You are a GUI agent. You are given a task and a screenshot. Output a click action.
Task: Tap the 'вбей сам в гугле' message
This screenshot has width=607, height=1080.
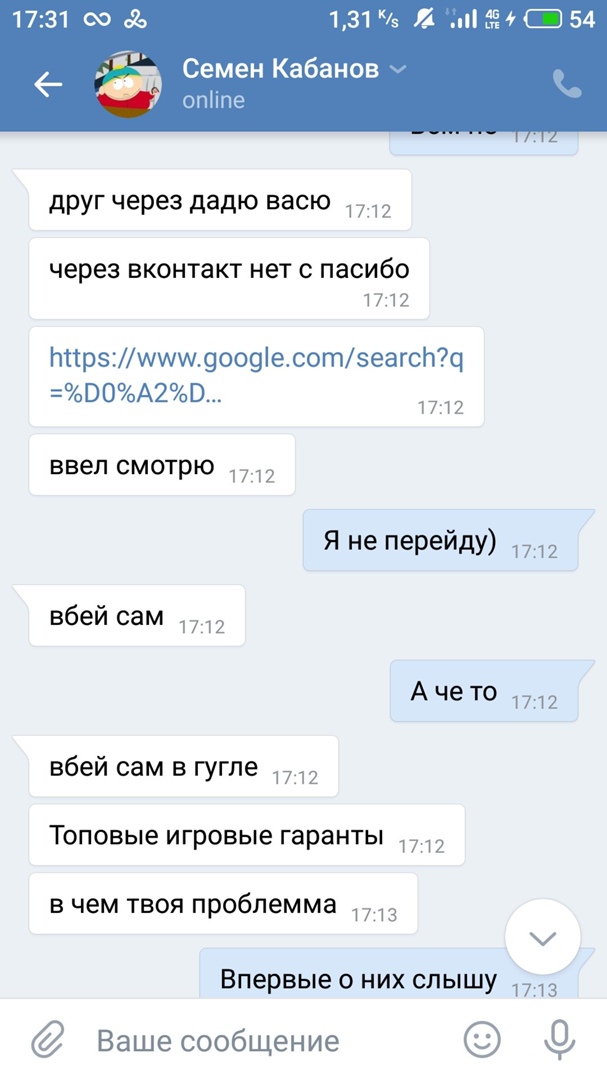click(x=184, y=768)
